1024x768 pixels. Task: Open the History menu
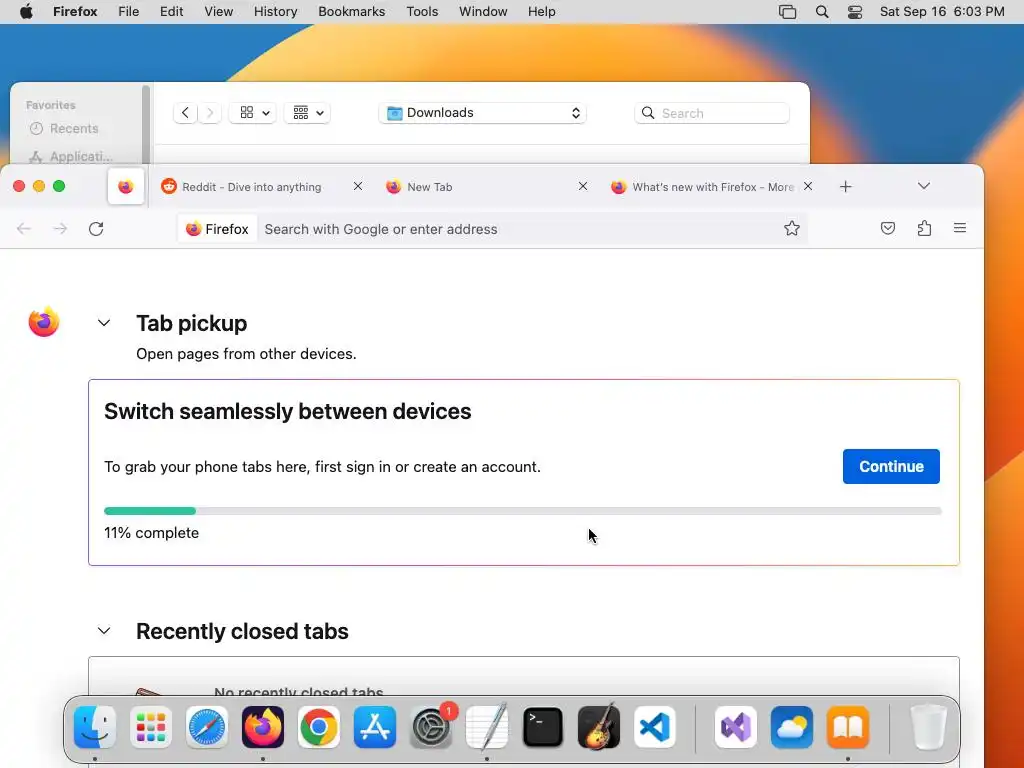(276, 12)
